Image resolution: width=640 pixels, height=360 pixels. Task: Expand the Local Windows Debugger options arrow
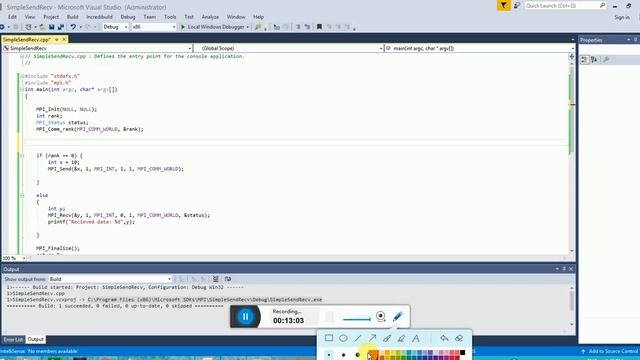[x=248, y=27]
